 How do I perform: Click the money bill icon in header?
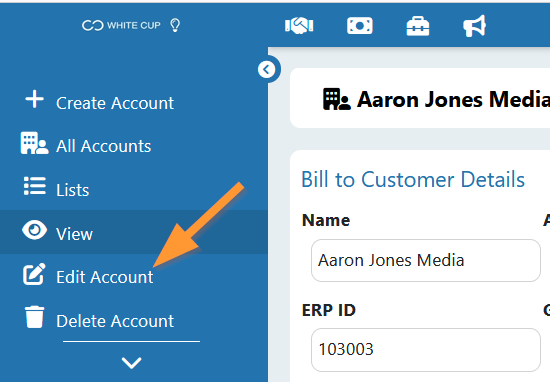tap(360, 26)
